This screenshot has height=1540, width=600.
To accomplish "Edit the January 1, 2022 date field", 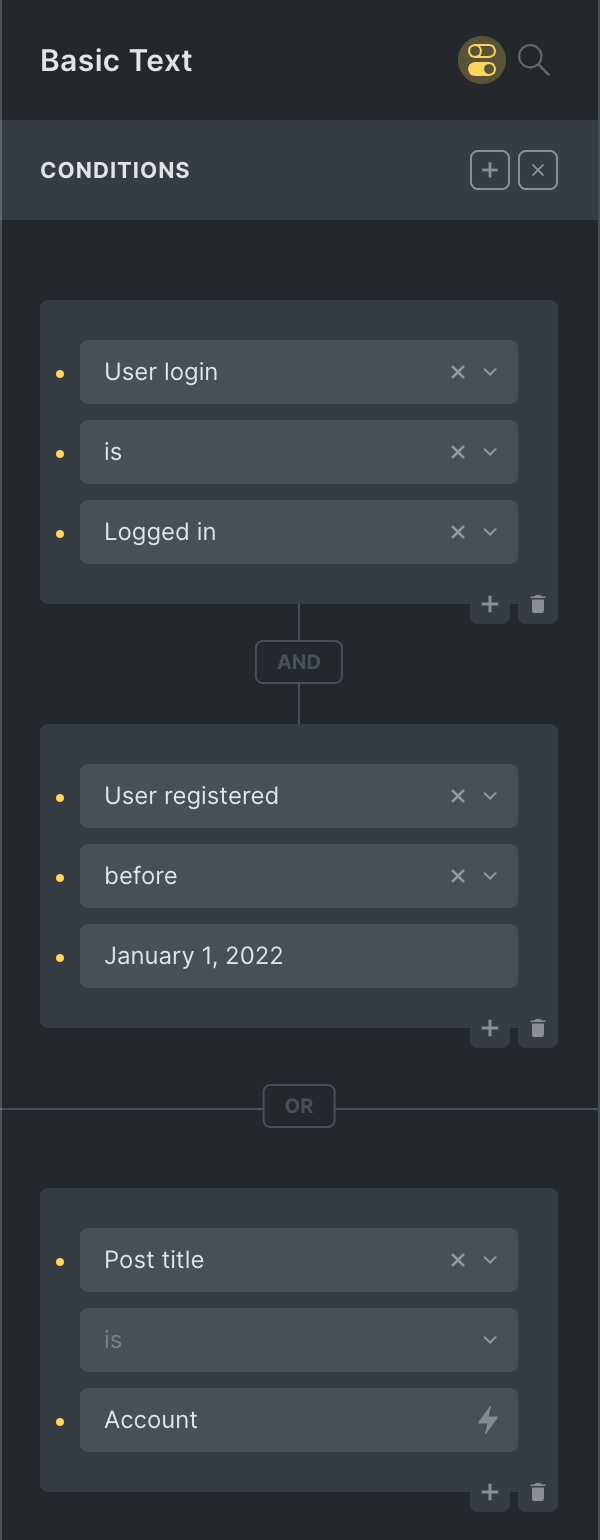I will tap(298, 956).
